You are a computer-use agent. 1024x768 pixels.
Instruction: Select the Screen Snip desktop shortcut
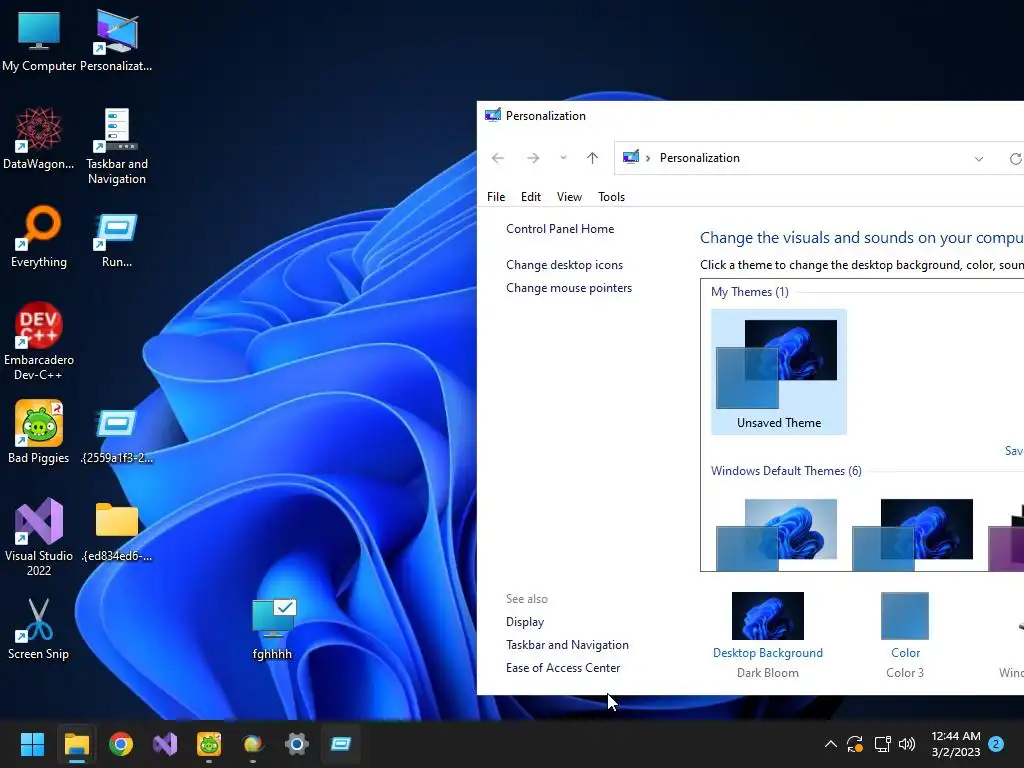[x=39, y=628]
